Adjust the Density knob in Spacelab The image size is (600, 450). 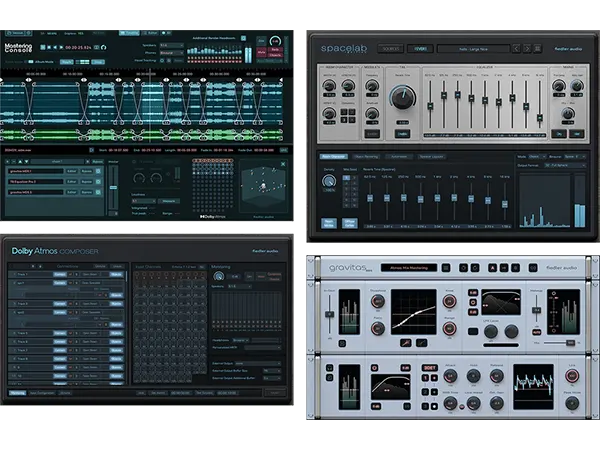click(x=329, y=181)
